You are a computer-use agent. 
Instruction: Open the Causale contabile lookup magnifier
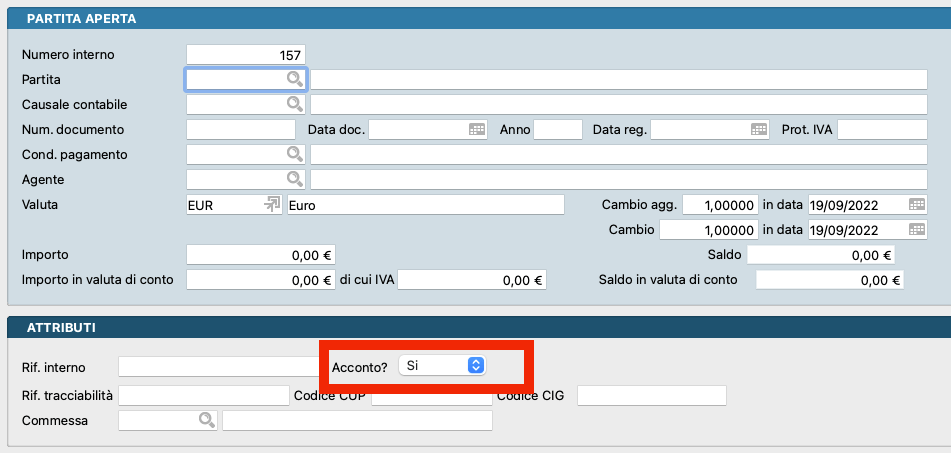[x=295, y=104]
